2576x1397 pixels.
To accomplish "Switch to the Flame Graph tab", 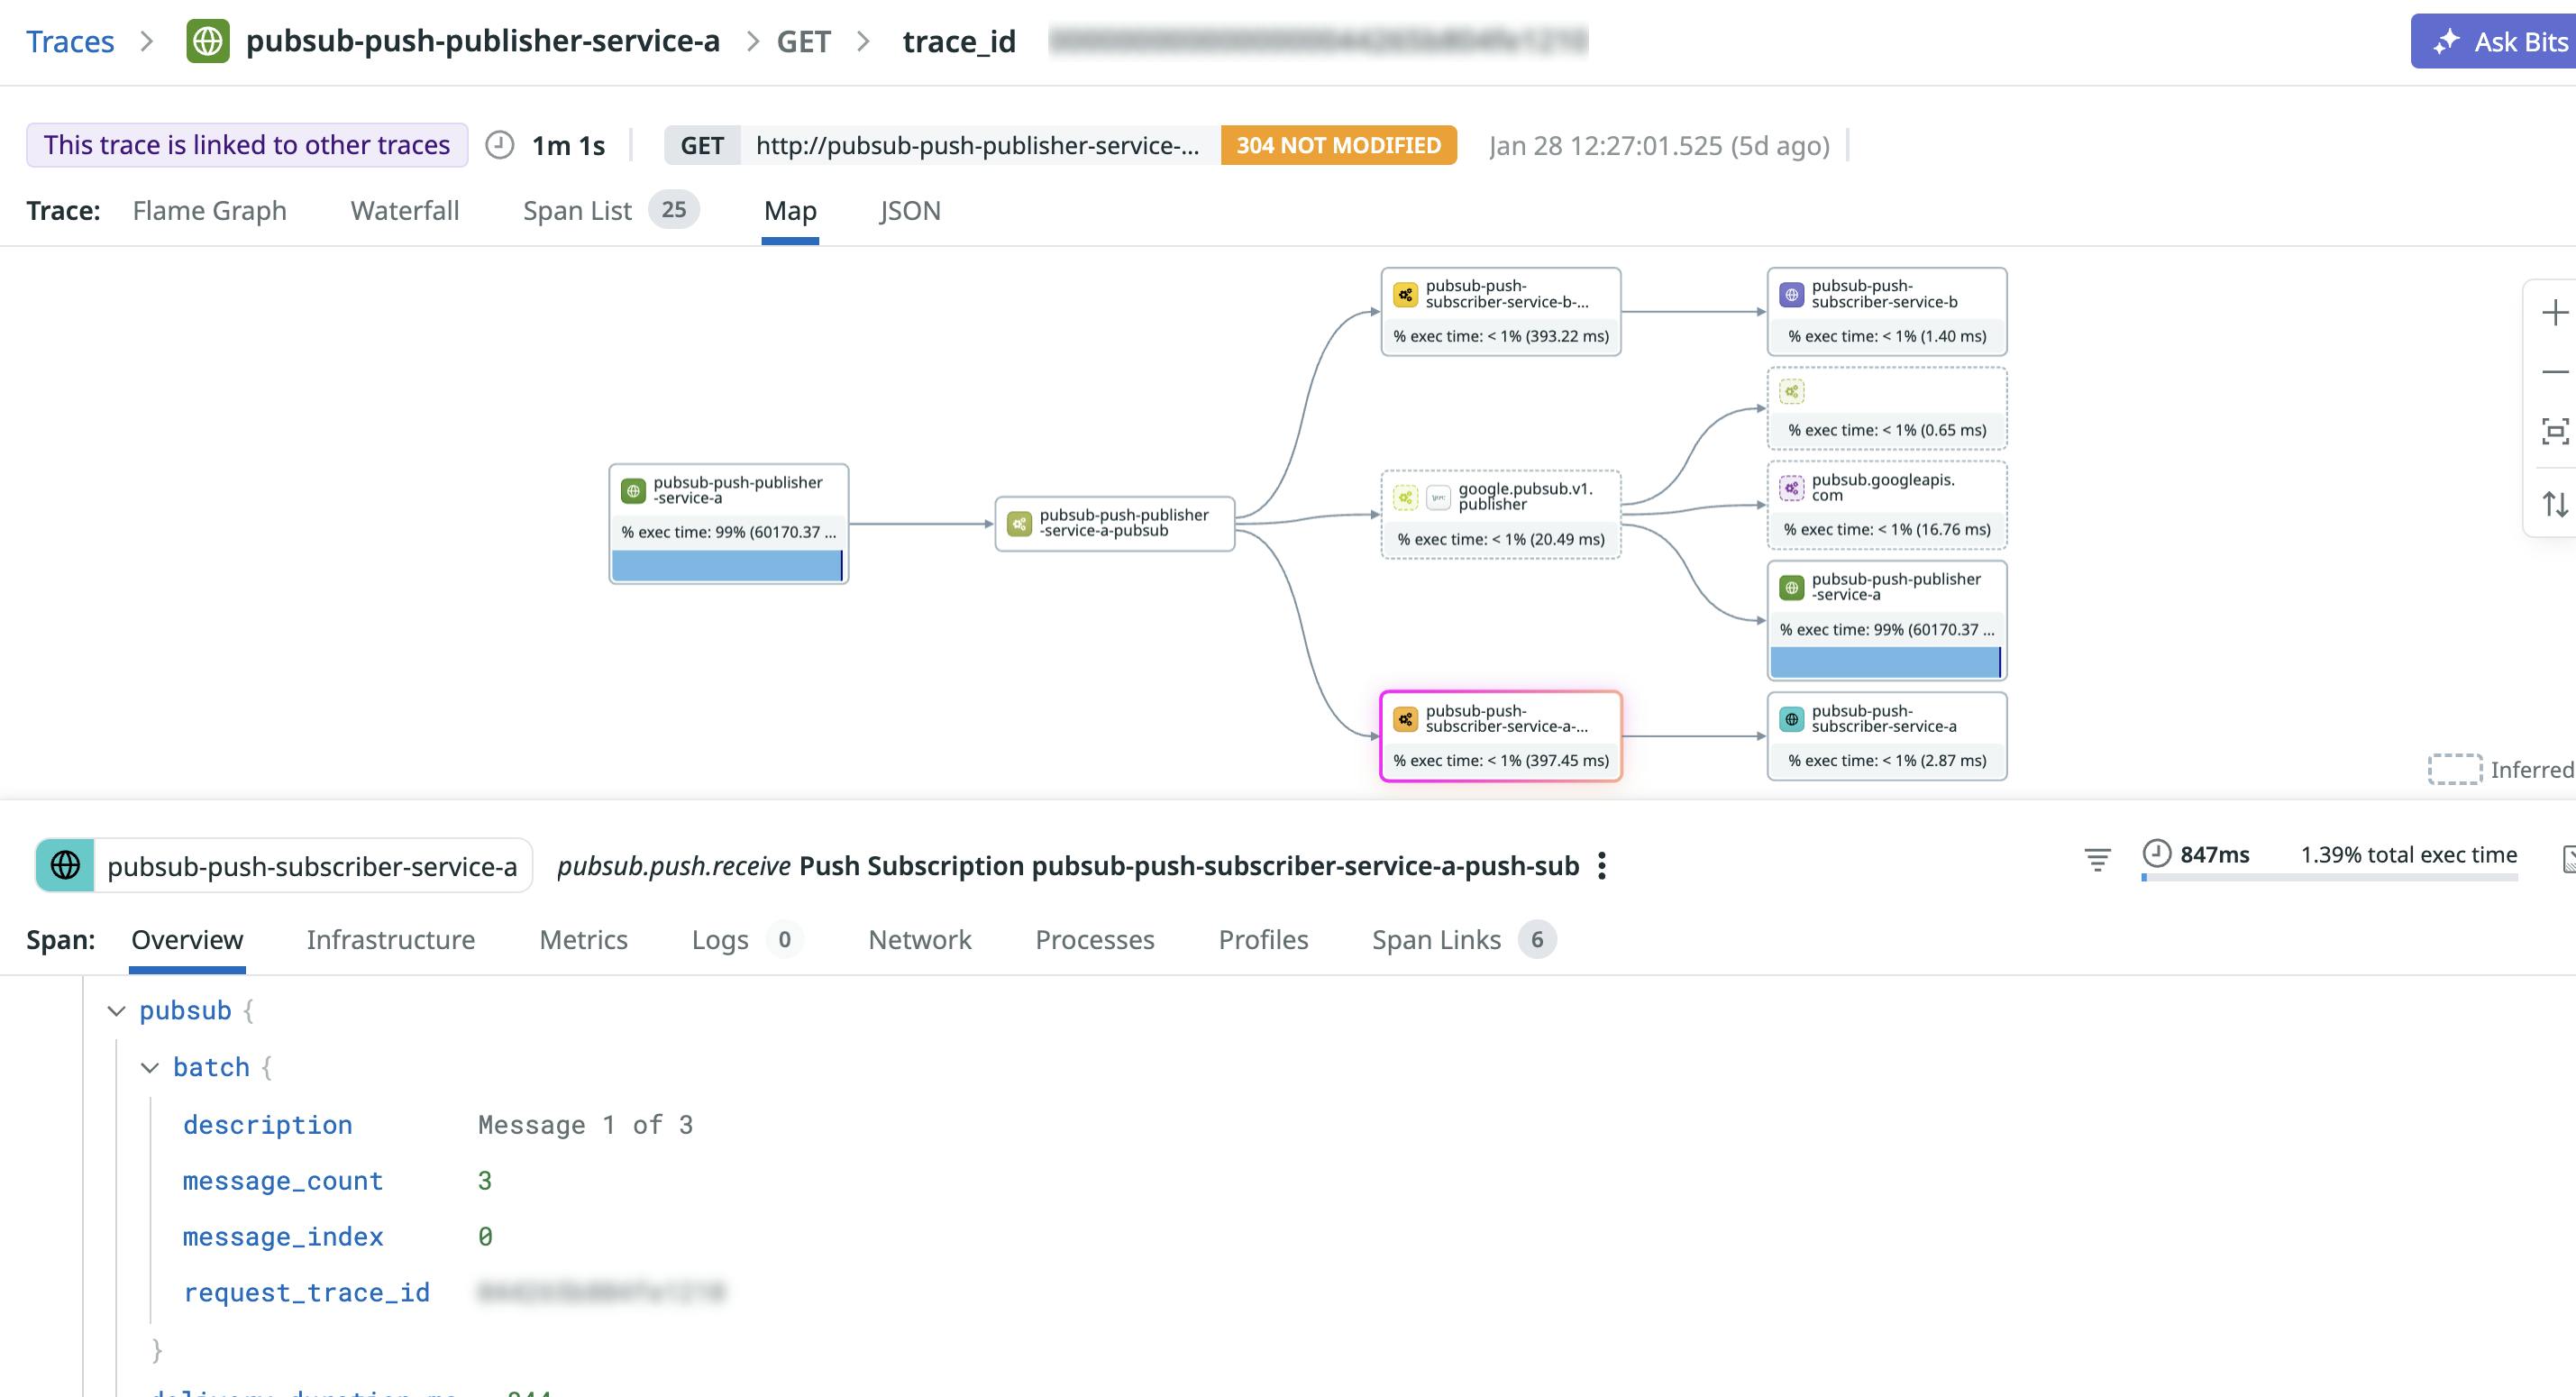I will pyautogui.click(x=208, y=210).
